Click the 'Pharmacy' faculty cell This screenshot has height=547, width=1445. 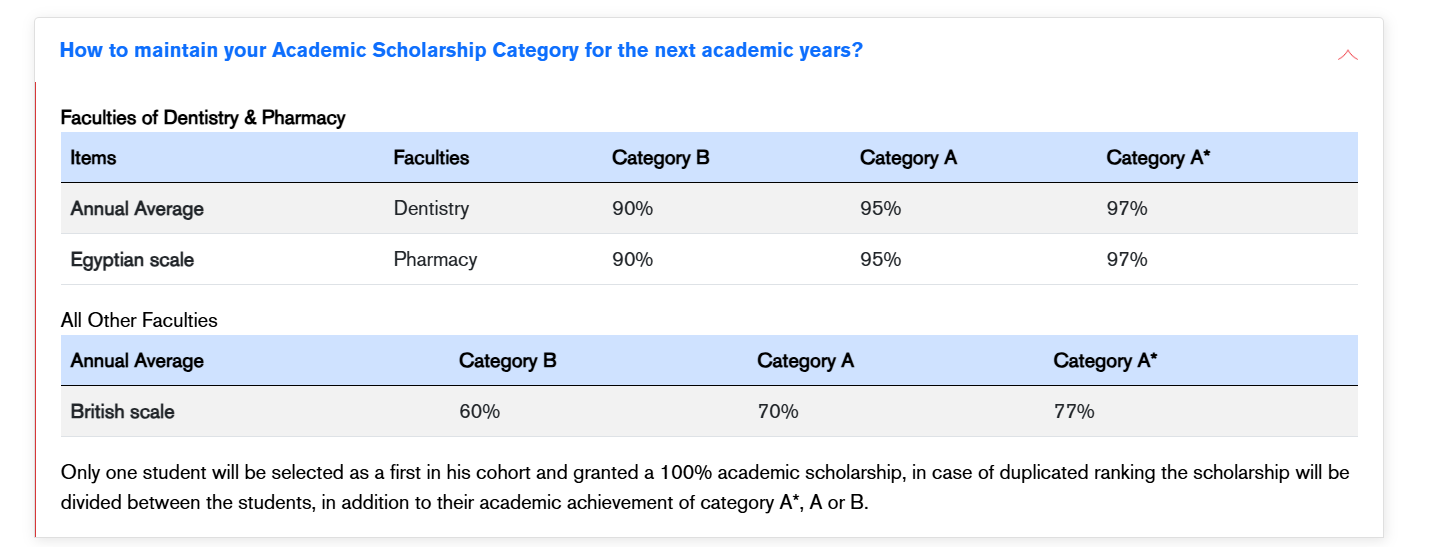click(435, 260)
